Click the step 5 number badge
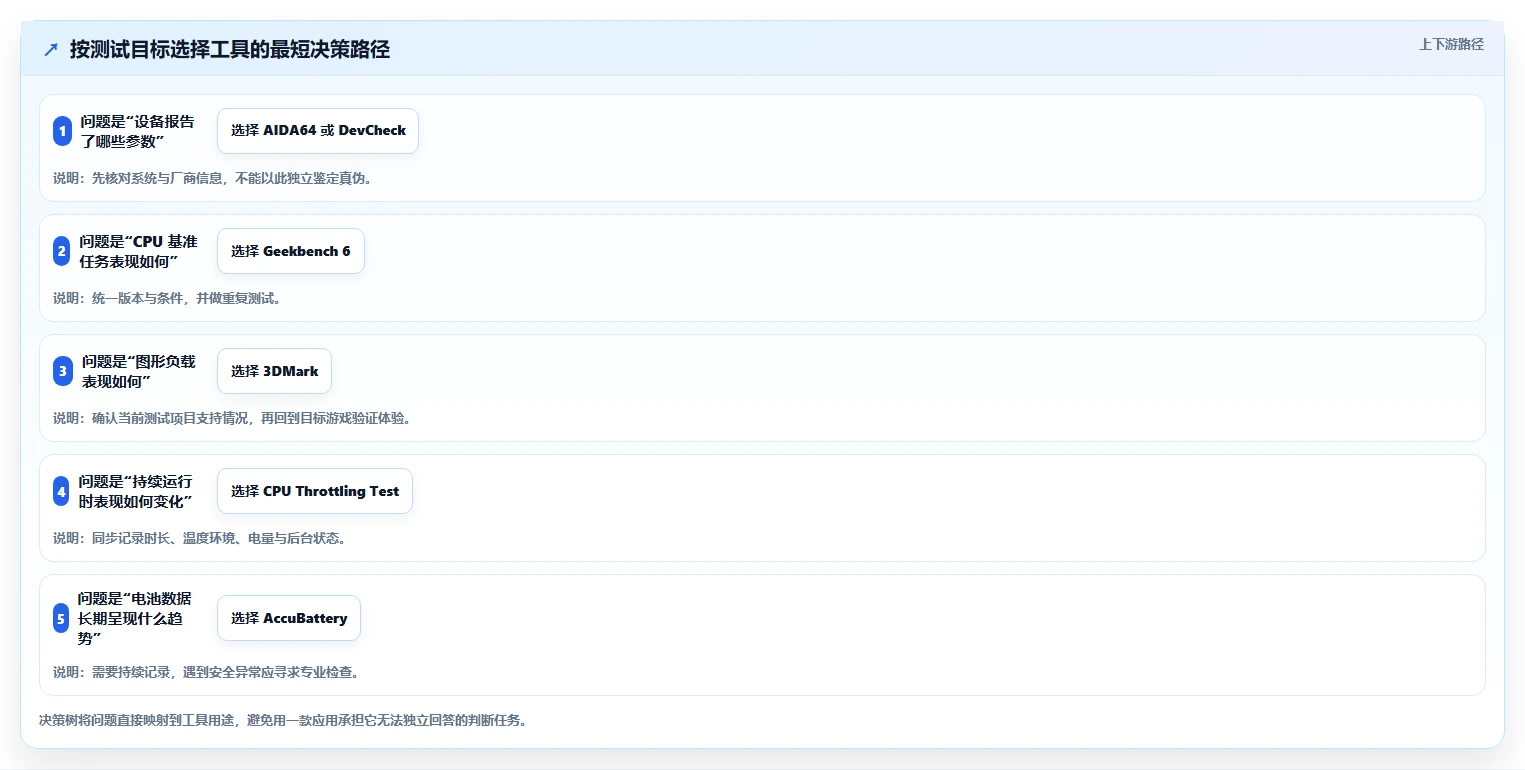This screenshot has width=1525, height=770. tap(61, 618)
